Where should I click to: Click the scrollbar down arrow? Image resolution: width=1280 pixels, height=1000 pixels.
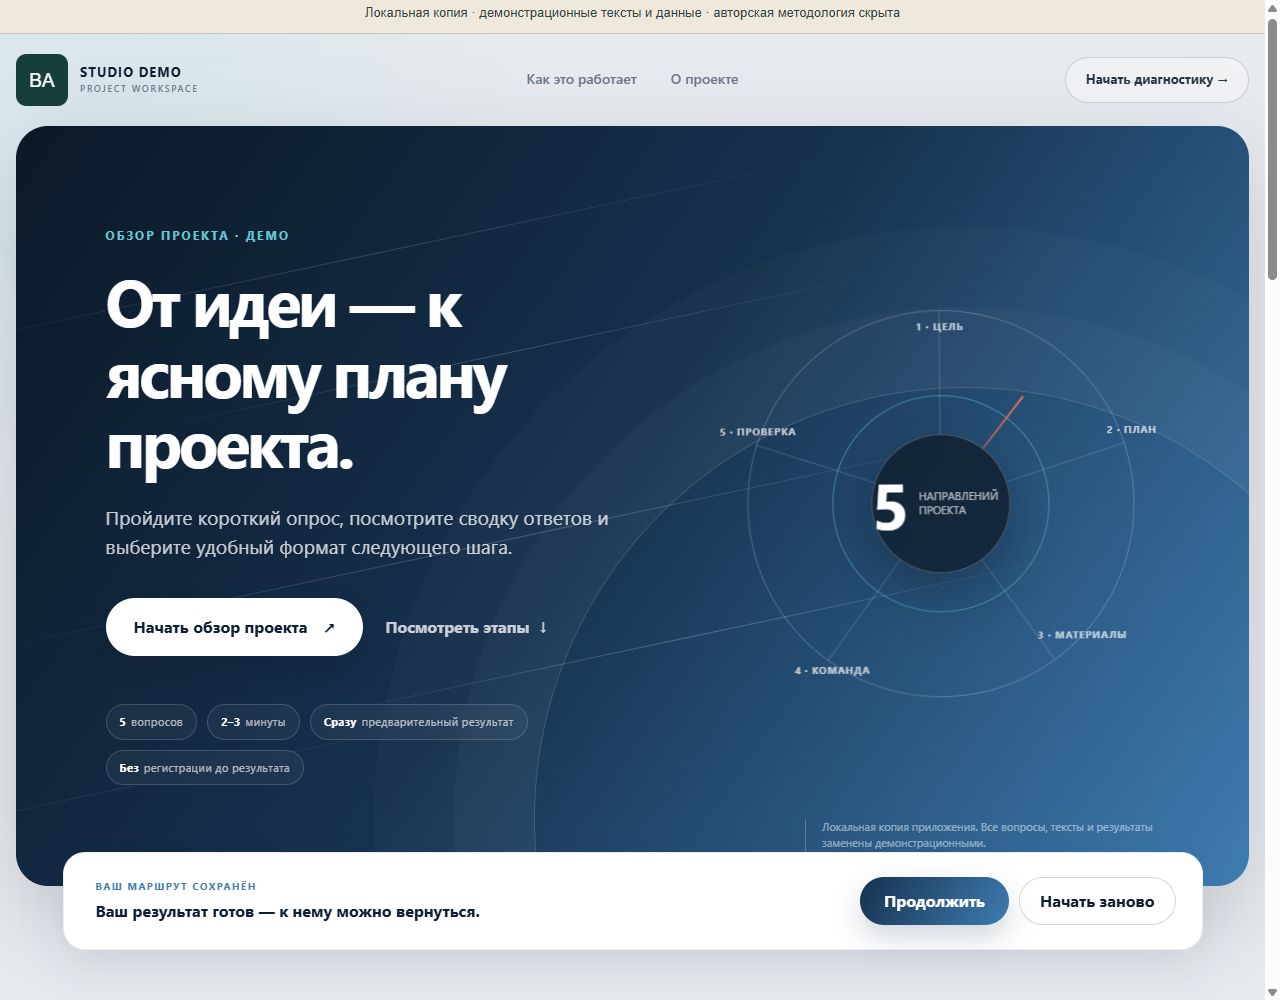point(1272,991)
